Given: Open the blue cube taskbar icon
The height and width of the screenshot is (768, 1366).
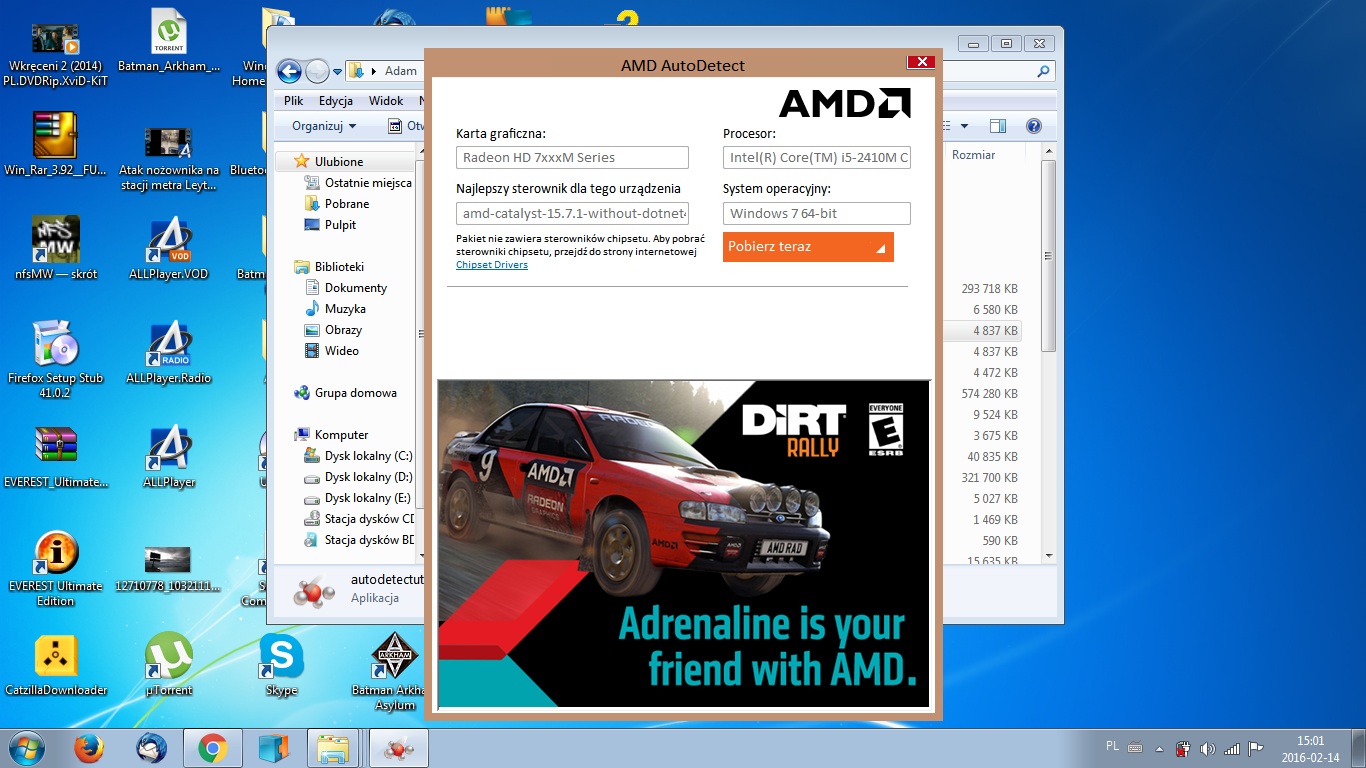Looking at the screenshot, I should (x=273, y=747).
